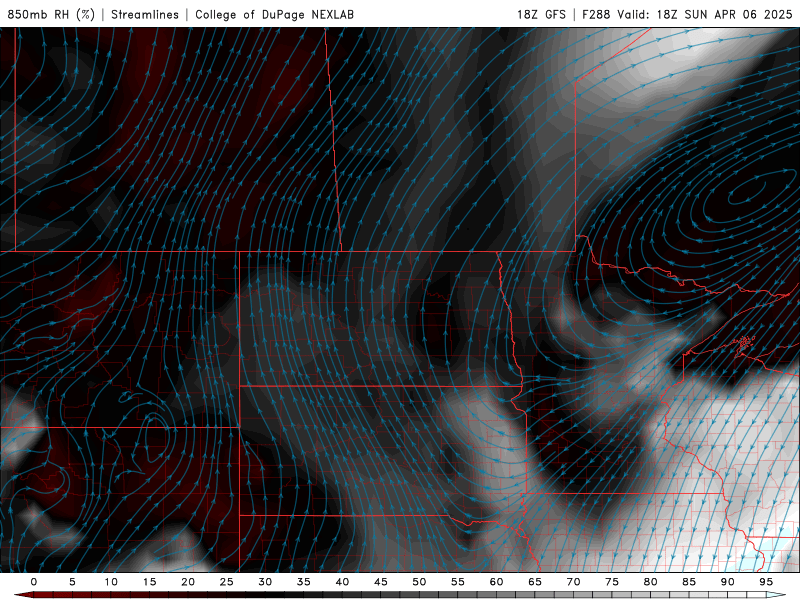Screen dimensions: 800x600
Task: Click the 65 value on color scale
Action: pos(535,582)
